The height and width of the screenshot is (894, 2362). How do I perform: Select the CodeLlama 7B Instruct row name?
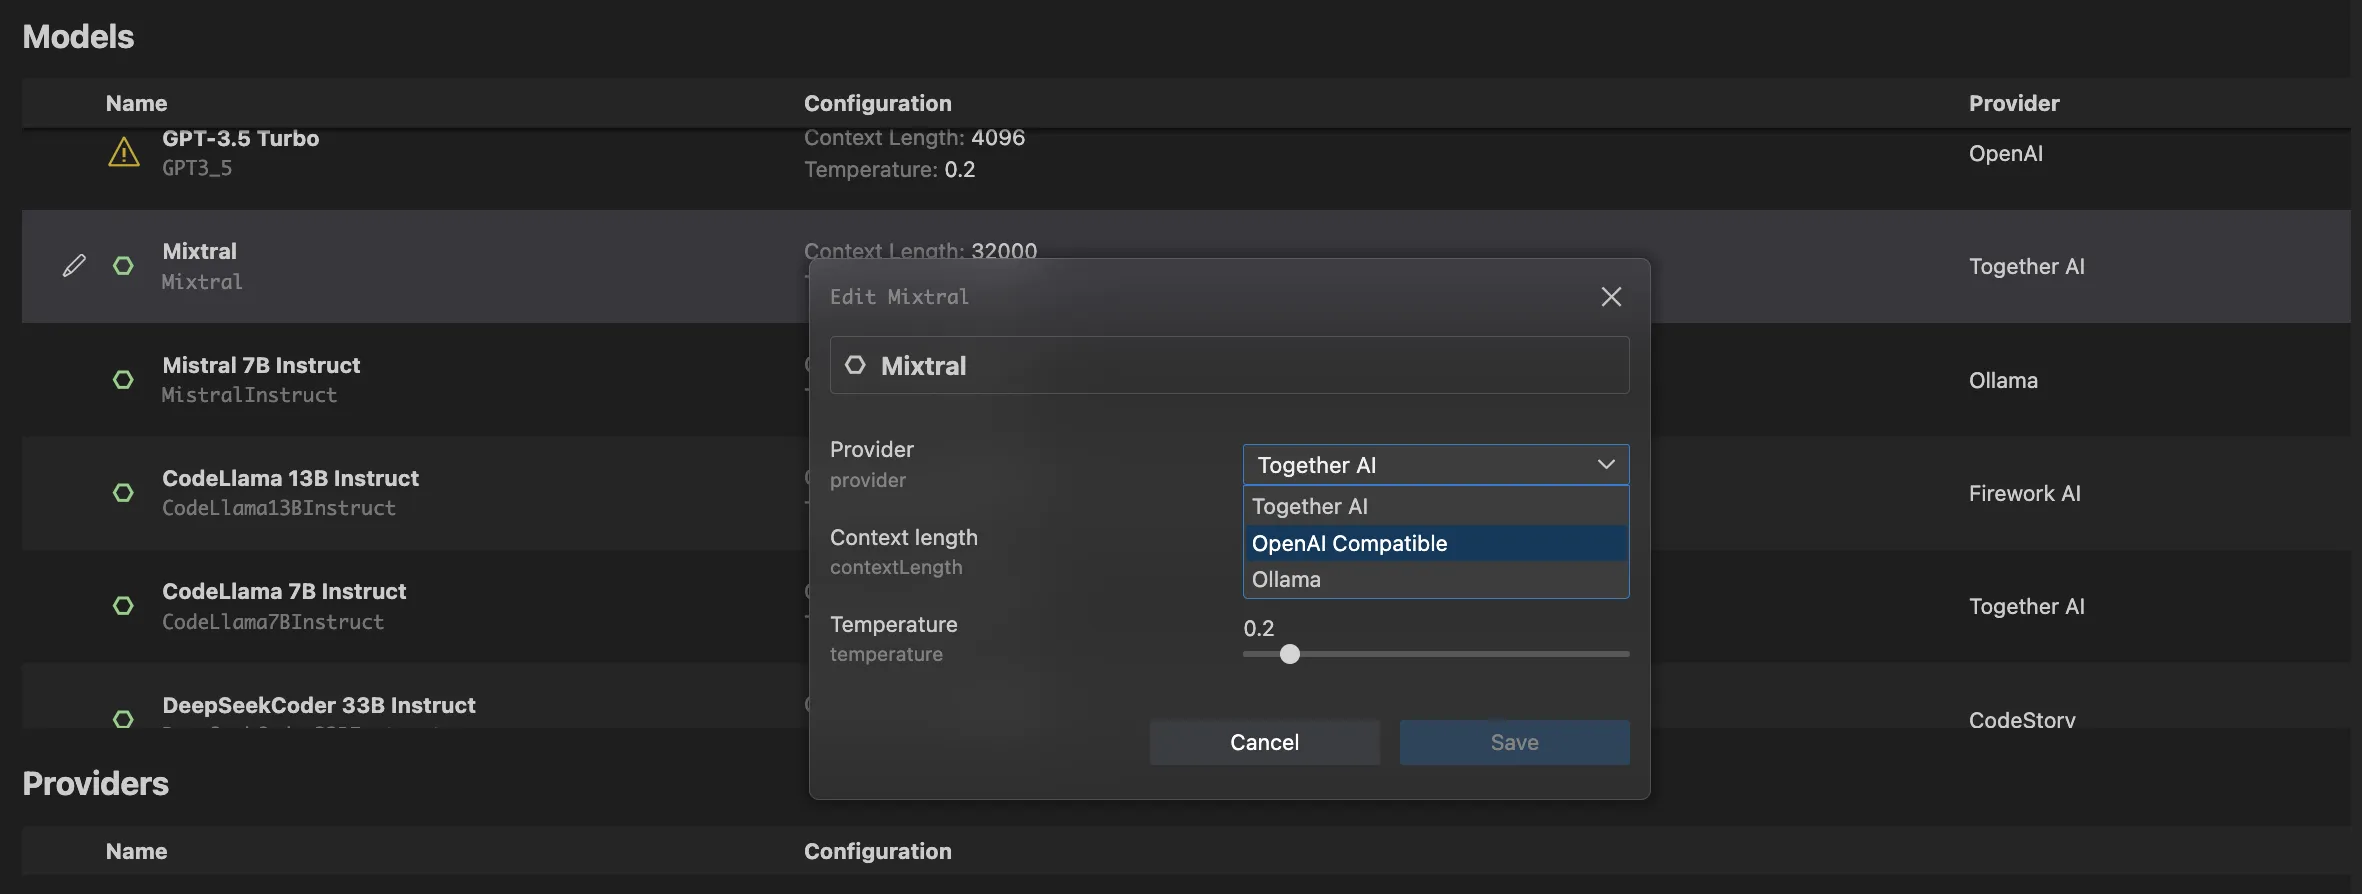(284, 591)
